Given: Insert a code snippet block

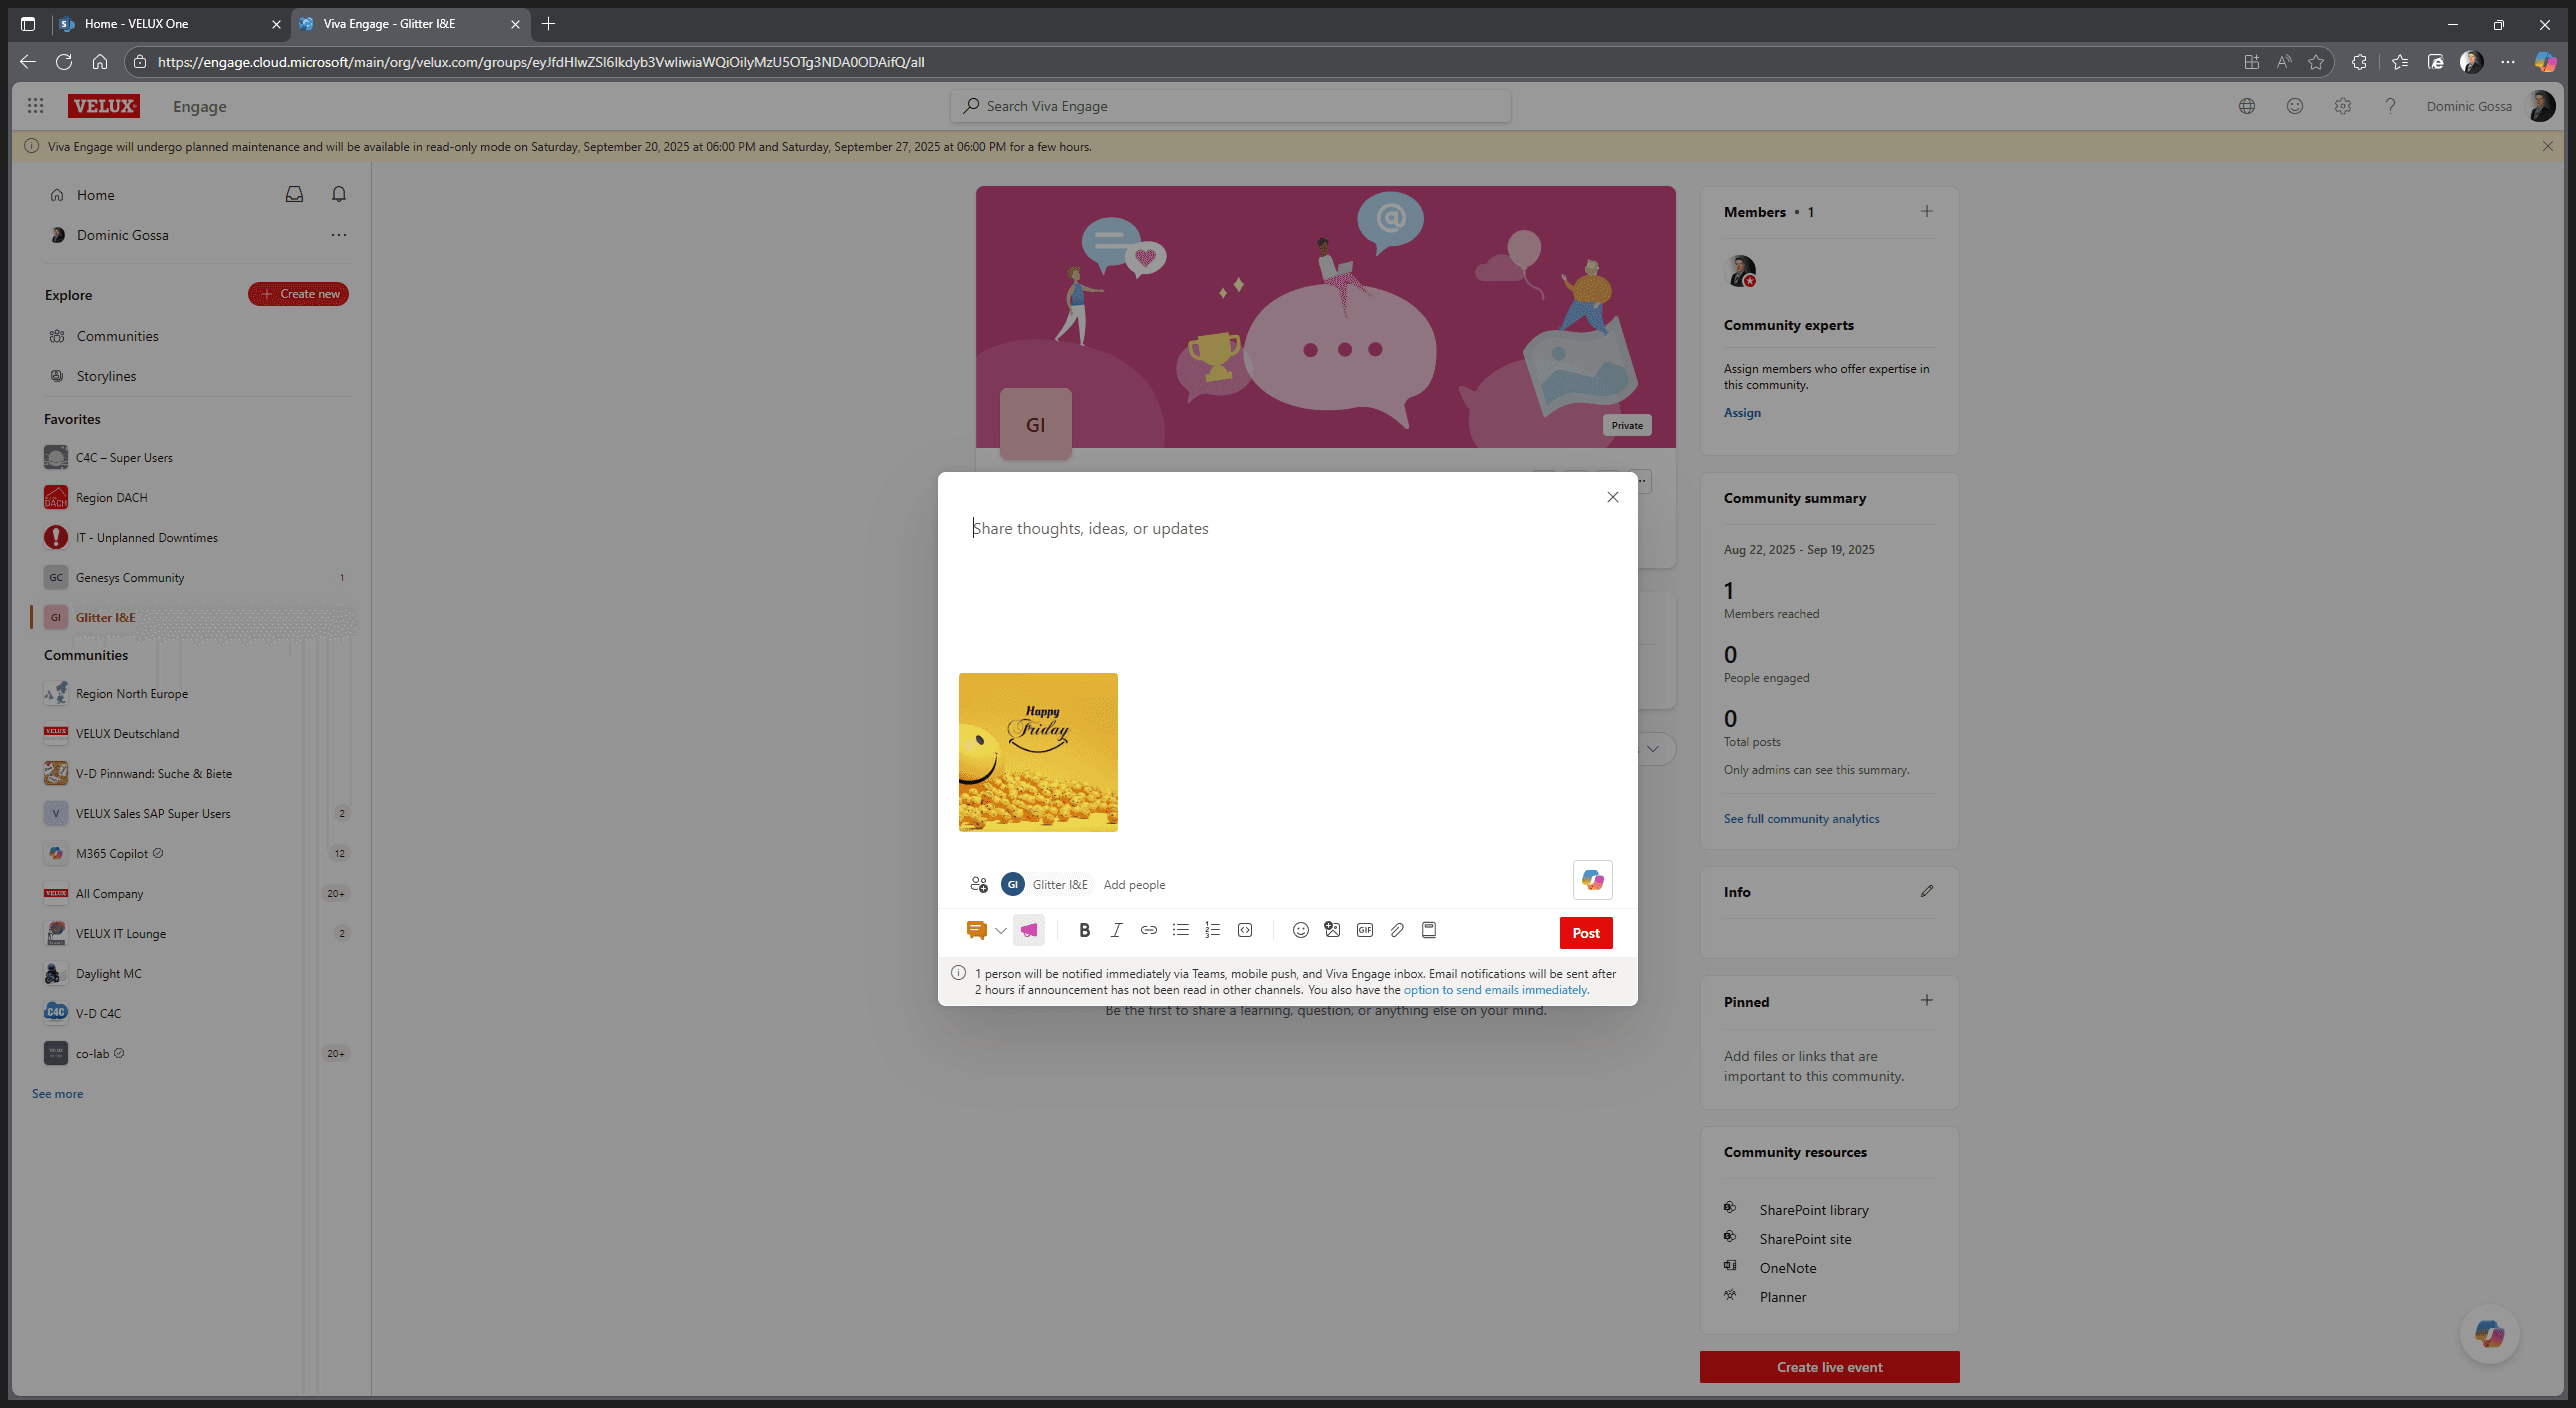Looking at the screenshot, I should pyautogui.click(x=1245, y=930).
